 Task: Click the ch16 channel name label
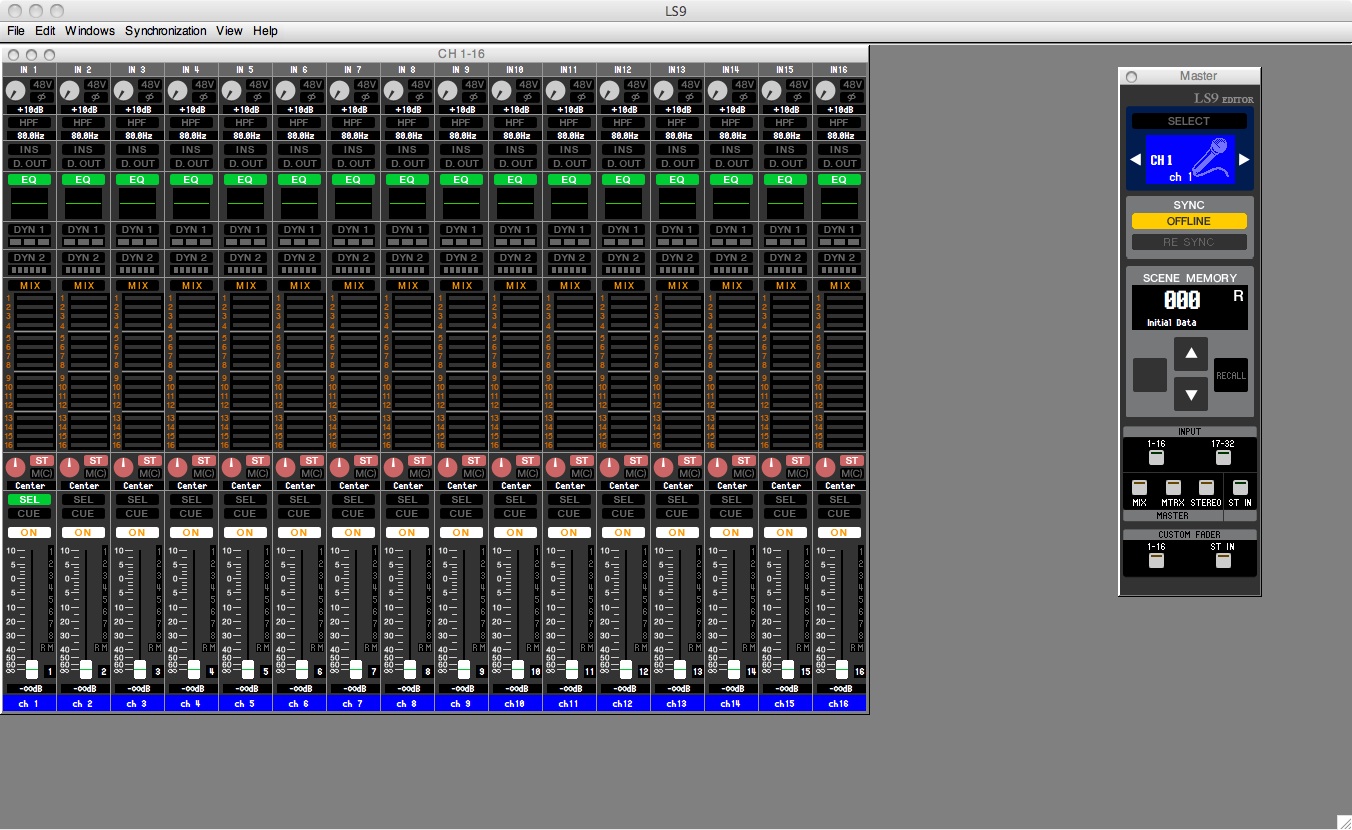pos(840,704)
